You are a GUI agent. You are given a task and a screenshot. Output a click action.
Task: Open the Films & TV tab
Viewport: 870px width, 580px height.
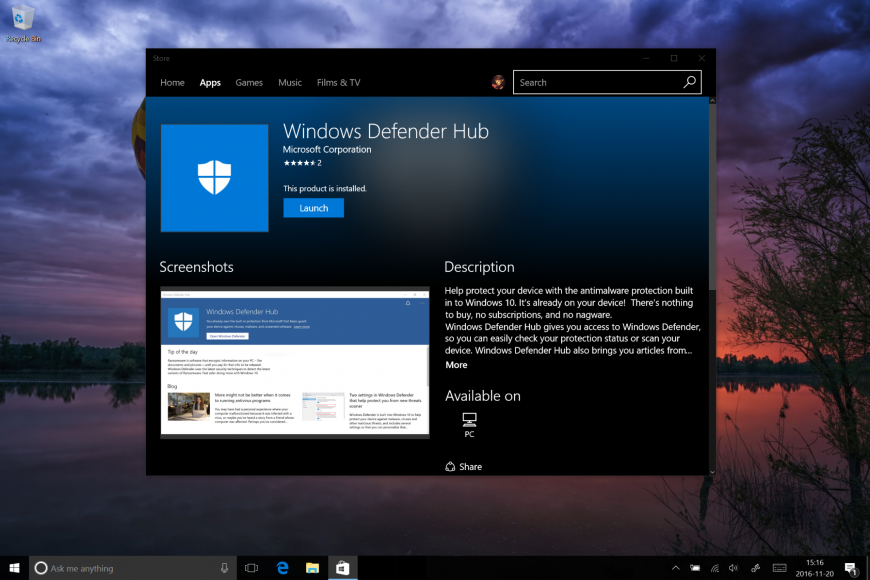338,83
